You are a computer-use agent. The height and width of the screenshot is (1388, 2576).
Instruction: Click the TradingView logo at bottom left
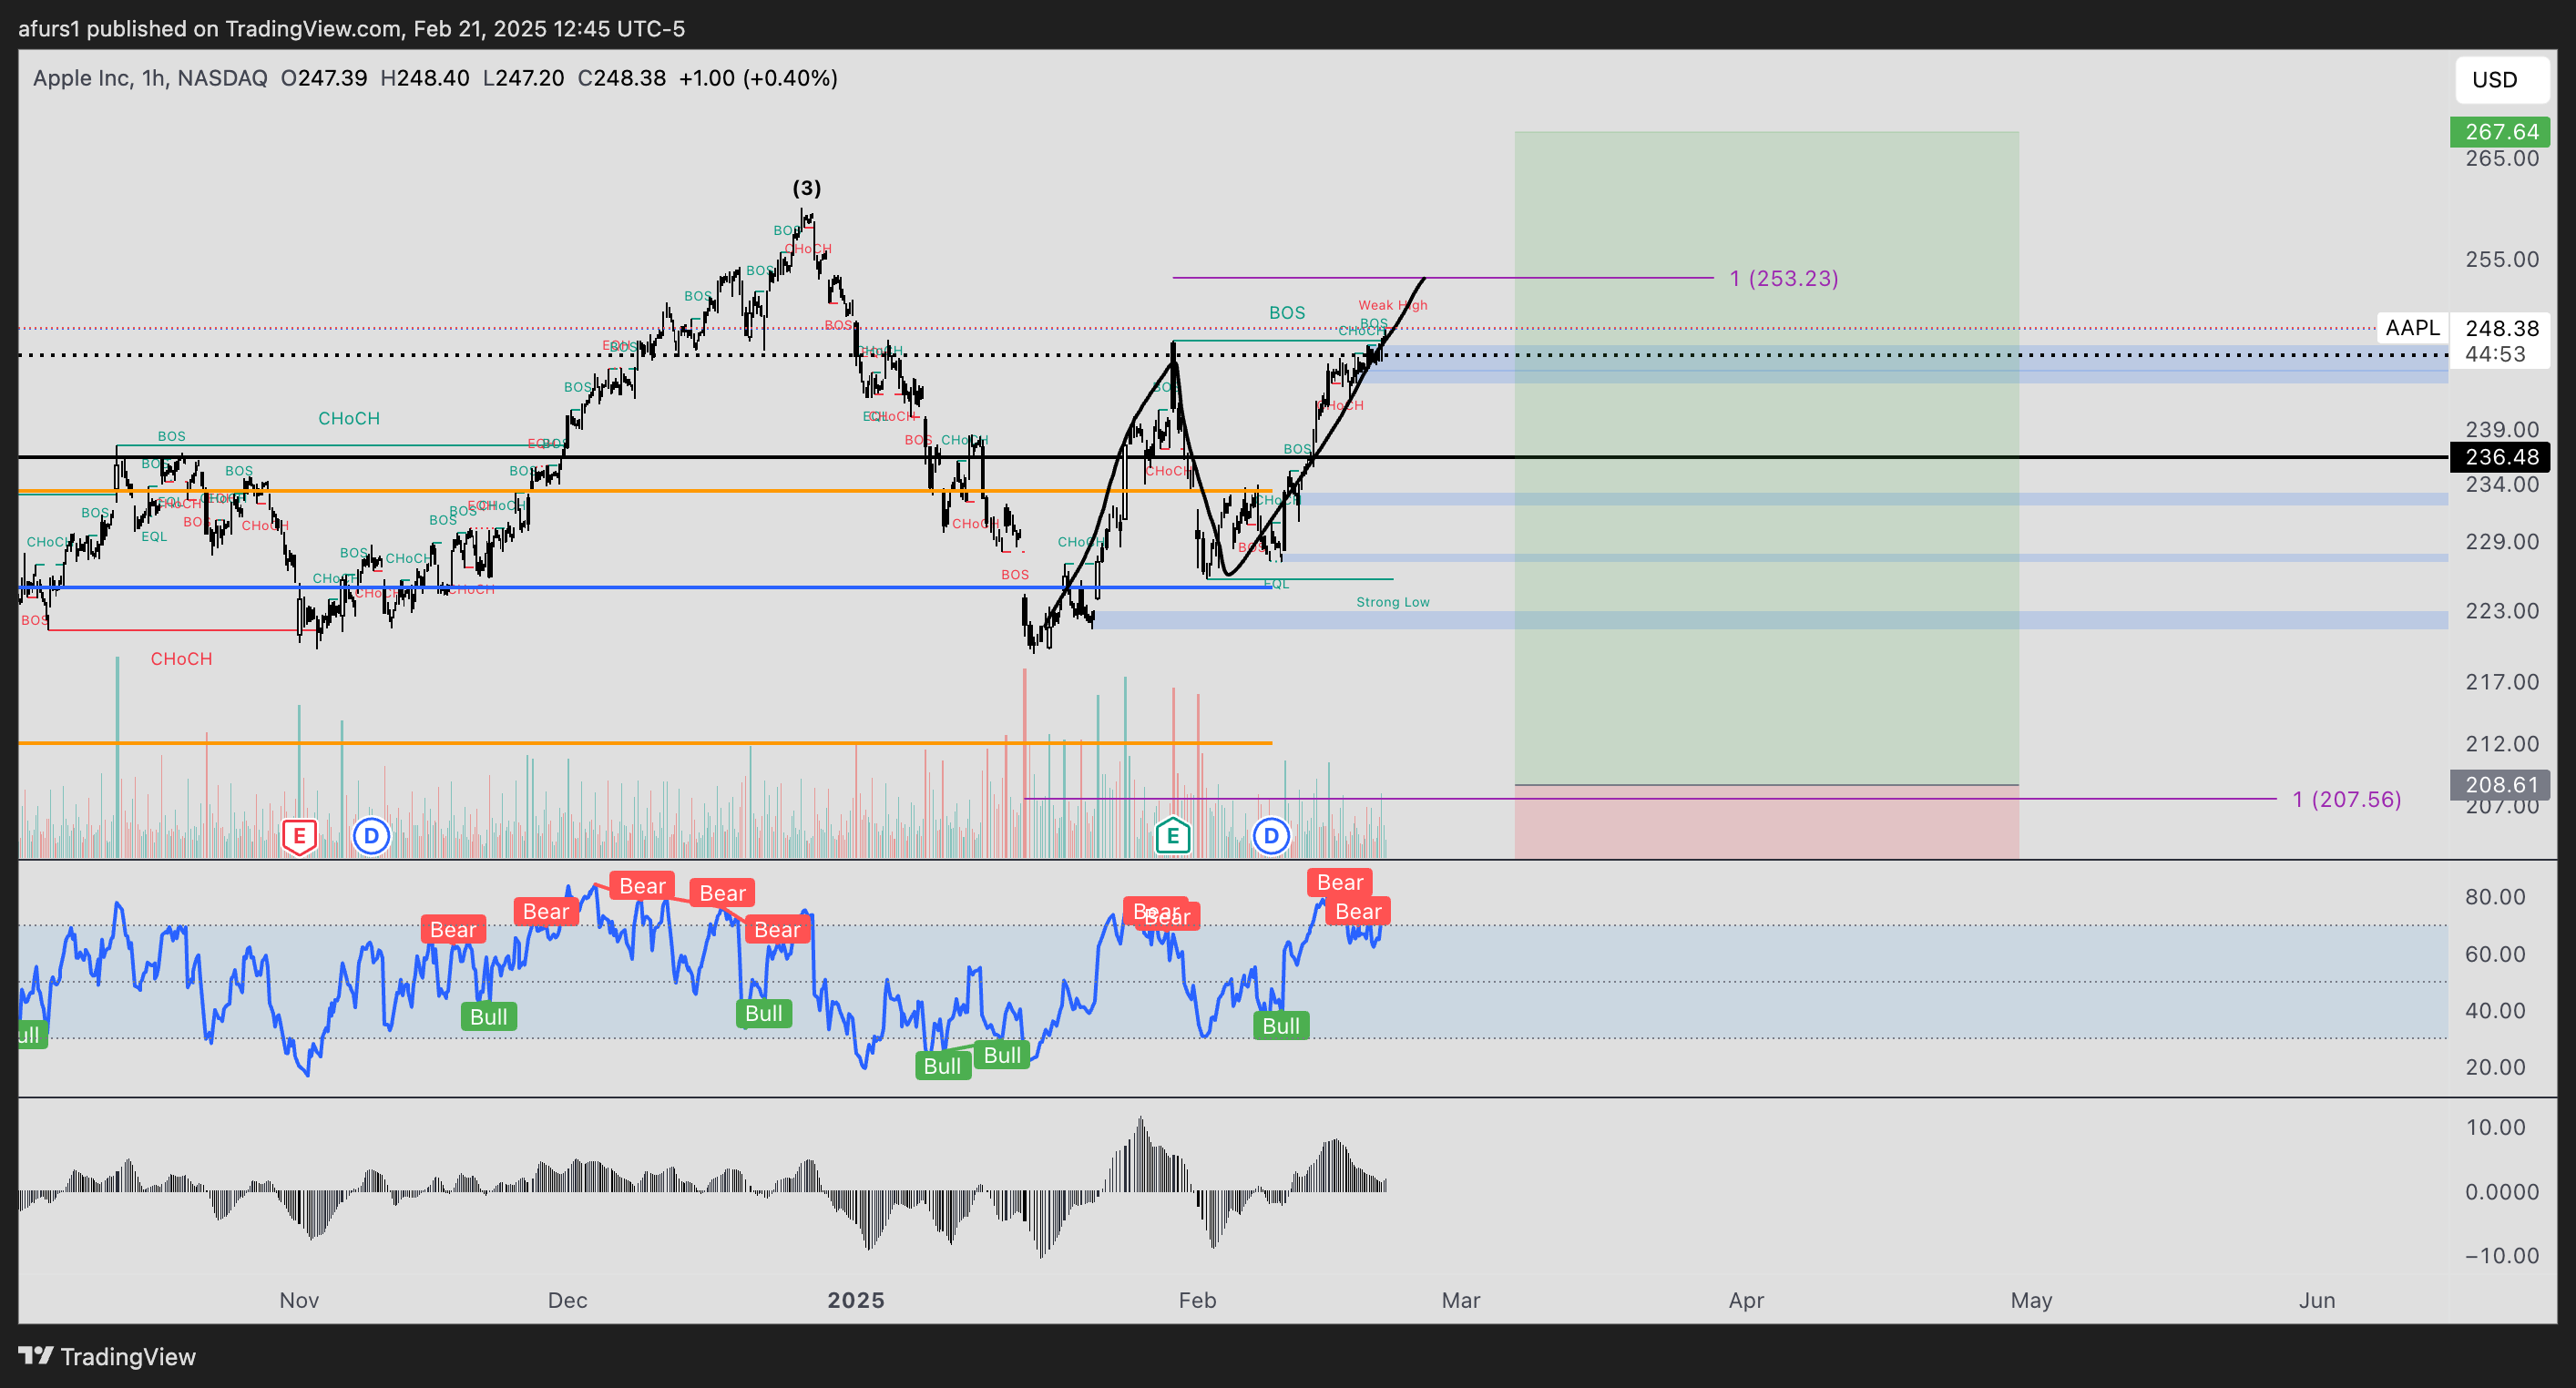[x=107, y=1357]
